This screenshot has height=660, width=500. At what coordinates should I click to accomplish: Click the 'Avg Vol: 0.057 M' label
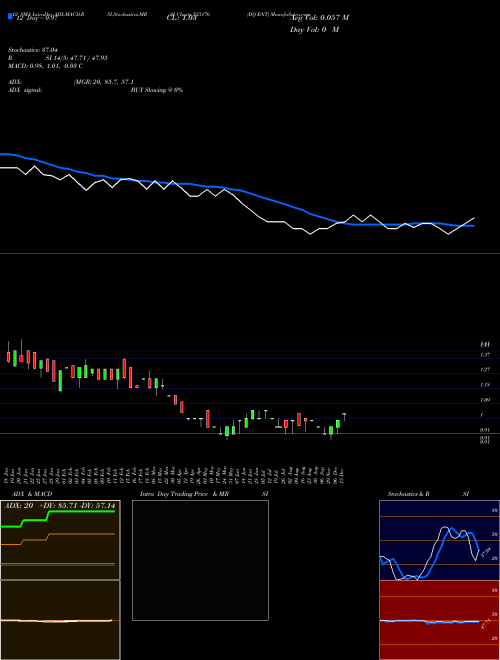(319, 18)
